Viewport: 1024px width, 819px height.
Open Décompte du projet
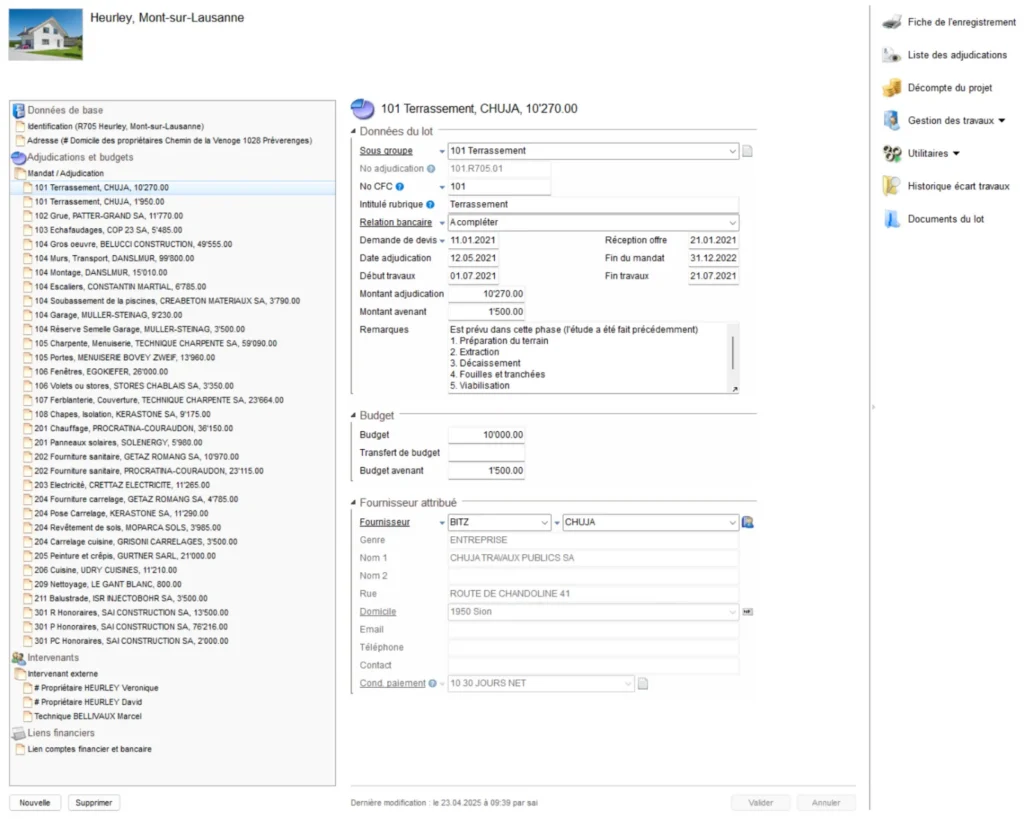[950, 88]
